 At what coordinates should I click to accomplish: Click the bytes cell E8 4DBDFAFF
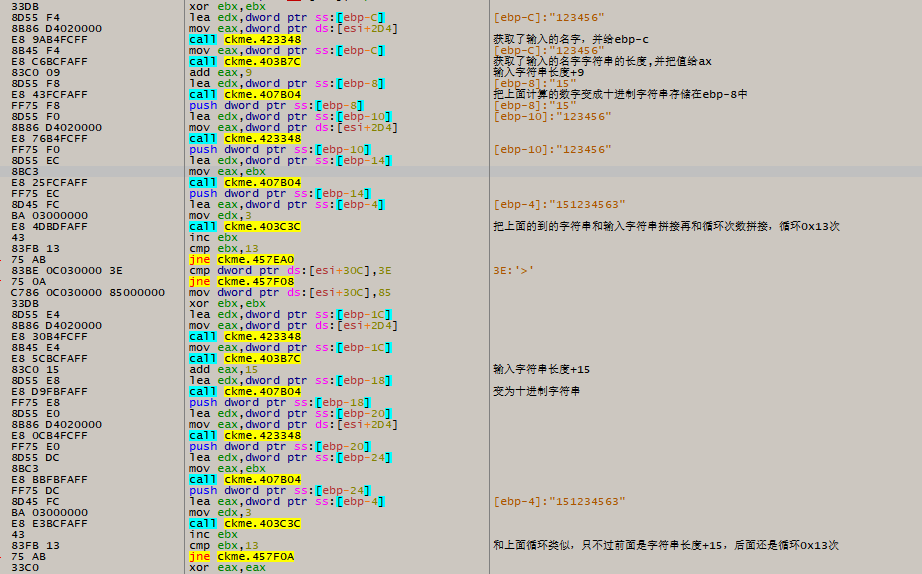(49, 226)
